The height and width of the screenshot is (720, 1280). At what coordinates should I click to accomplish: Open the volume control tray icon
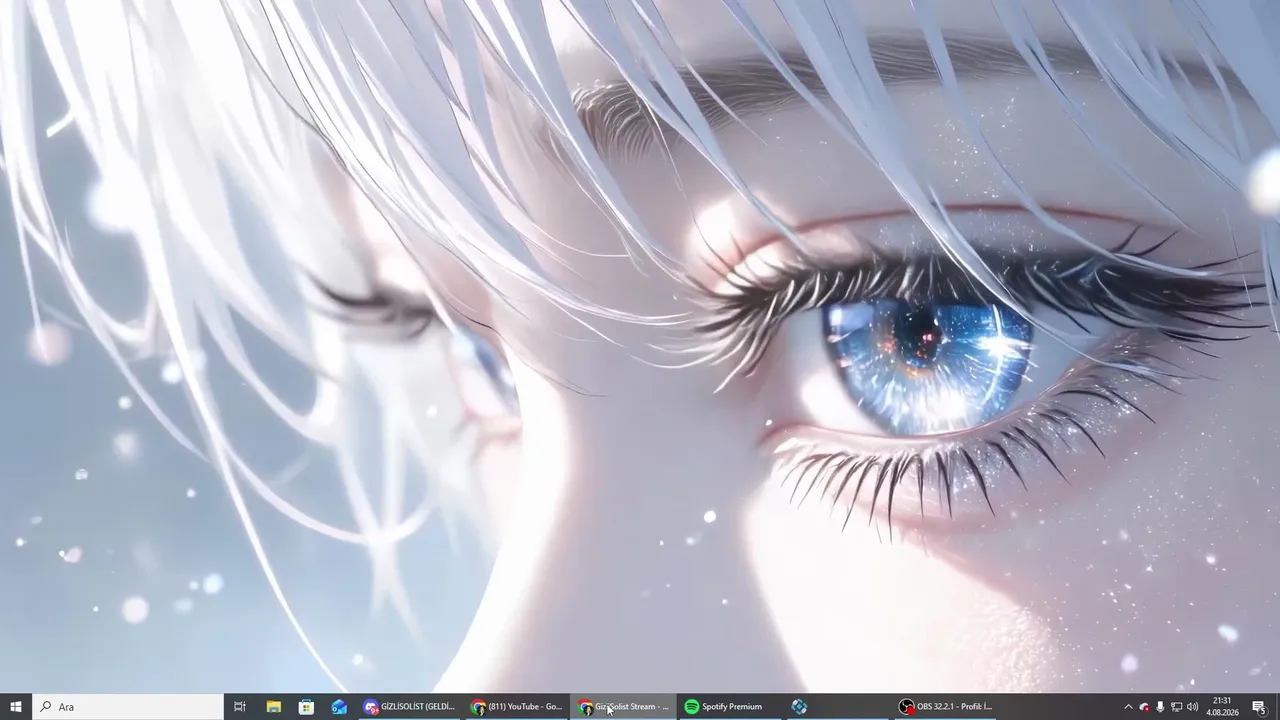pyautogui.click(x=1192, y=707)
